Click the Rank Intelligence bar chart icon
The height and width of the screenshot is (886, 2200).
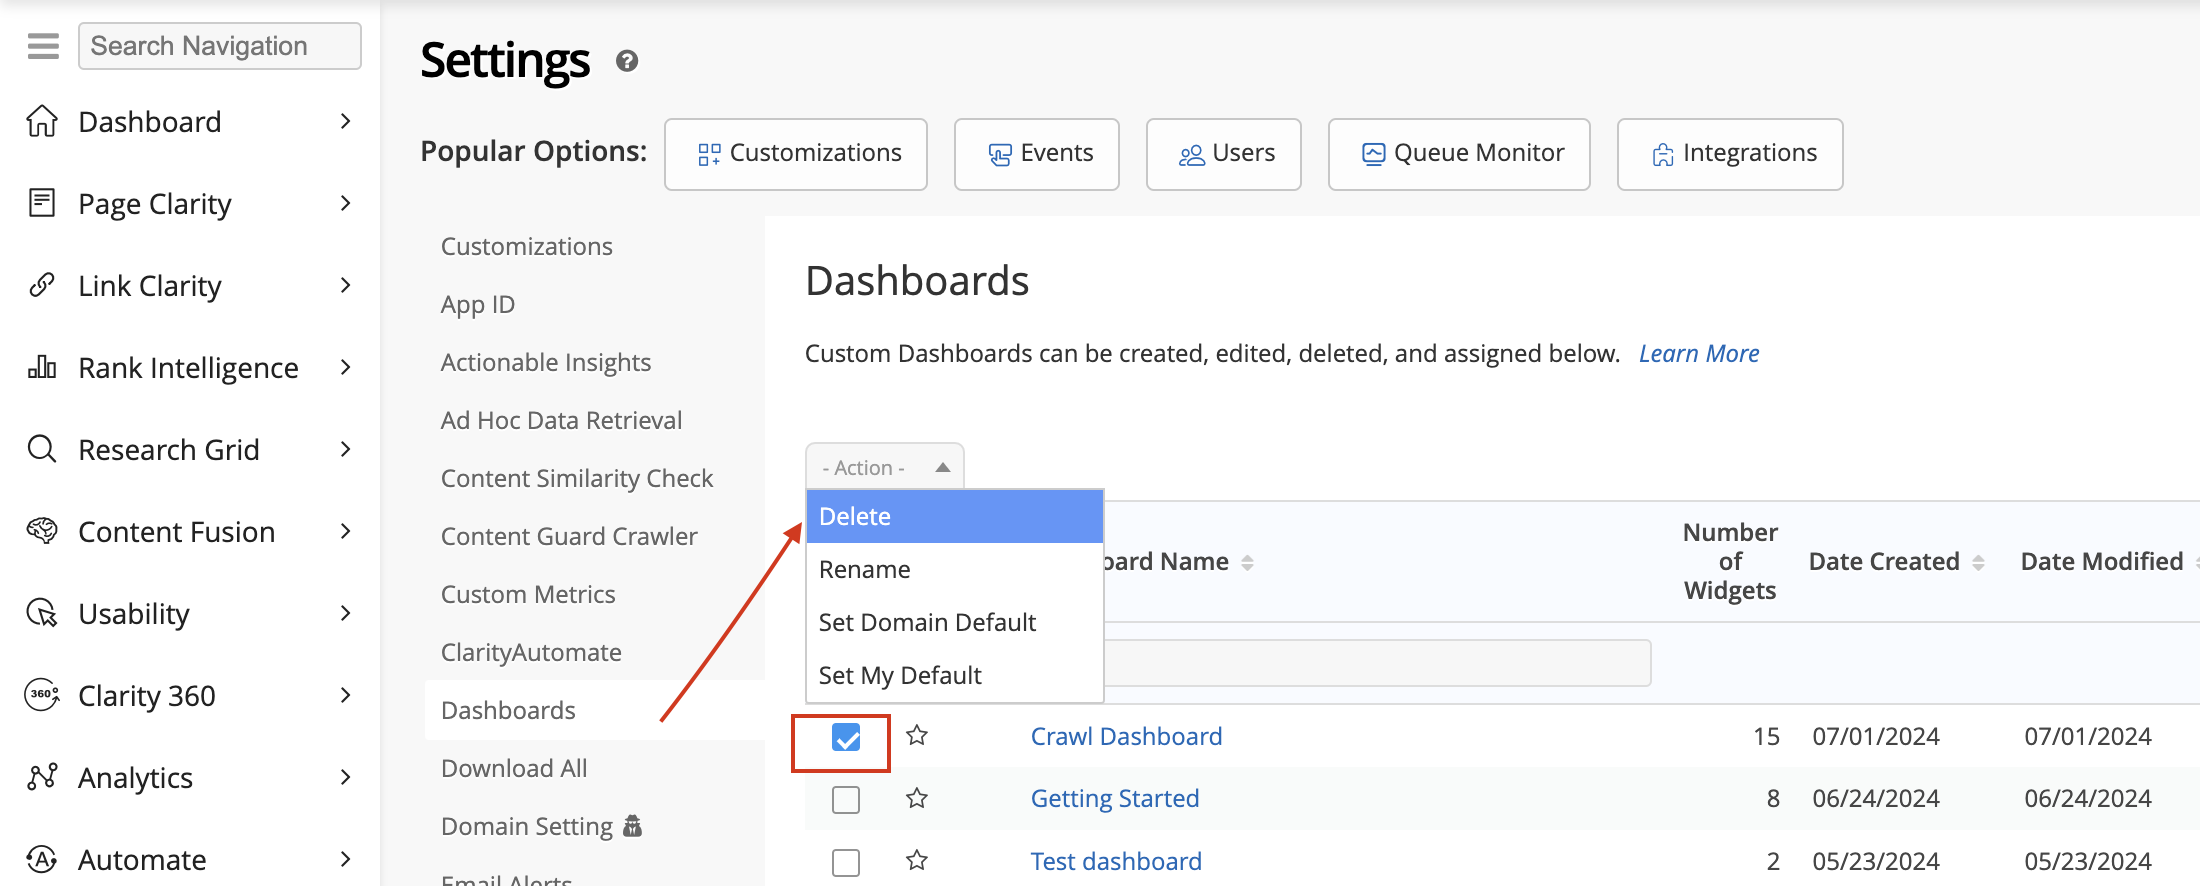[42, 367]
